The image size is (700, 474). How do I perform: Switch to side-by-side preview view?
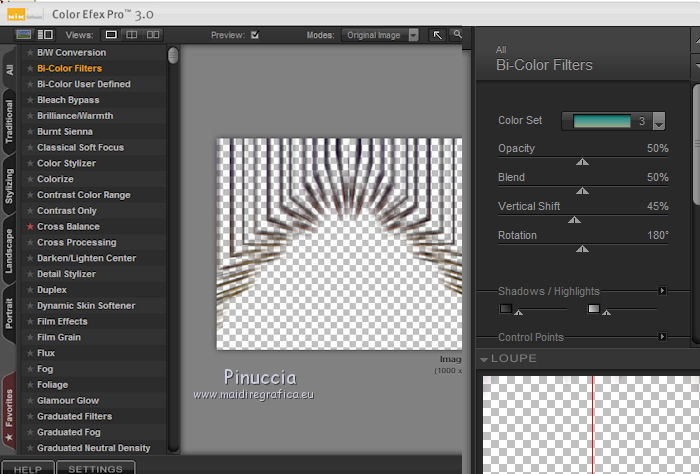[x=154, y=34]
